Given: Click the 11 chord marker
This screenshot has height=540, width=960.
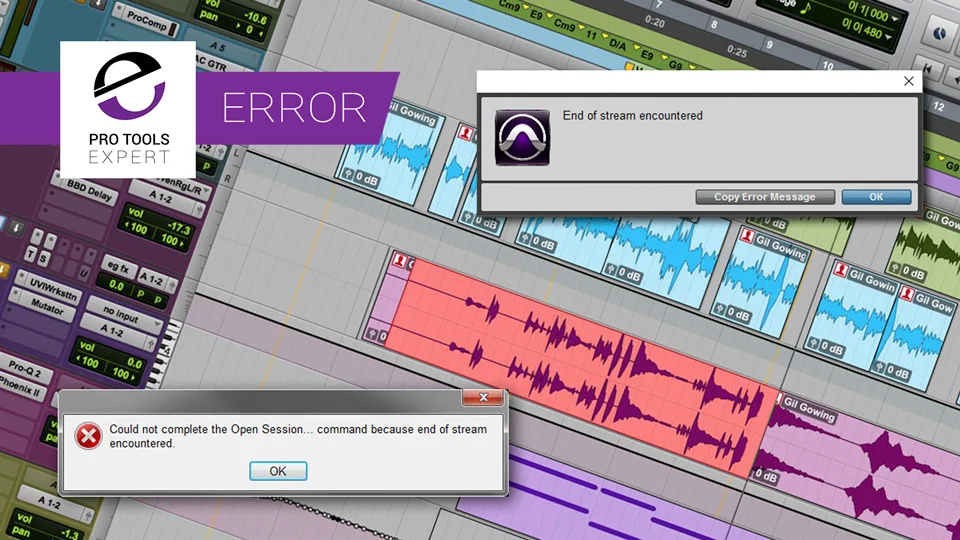Looking at the screenshot, I should (591, 35).
